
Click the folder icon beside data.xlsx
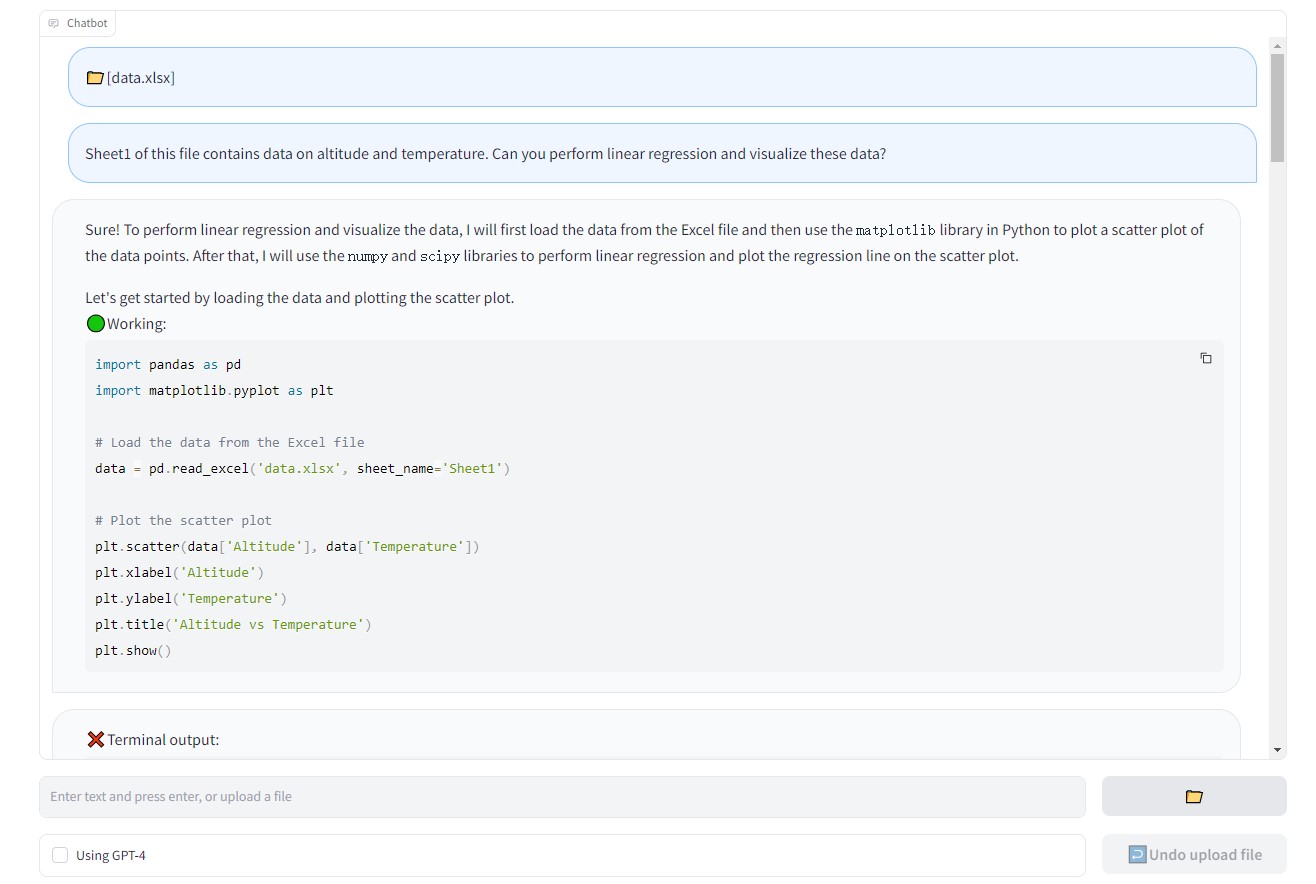coord(95,78)
